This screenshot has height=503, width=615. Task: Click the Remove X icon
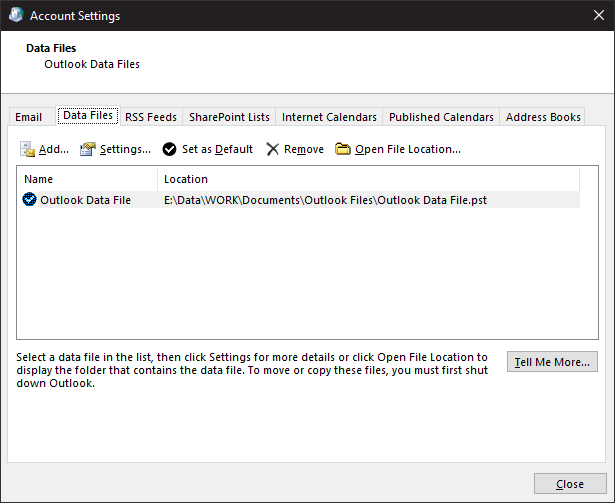point(272,149)
